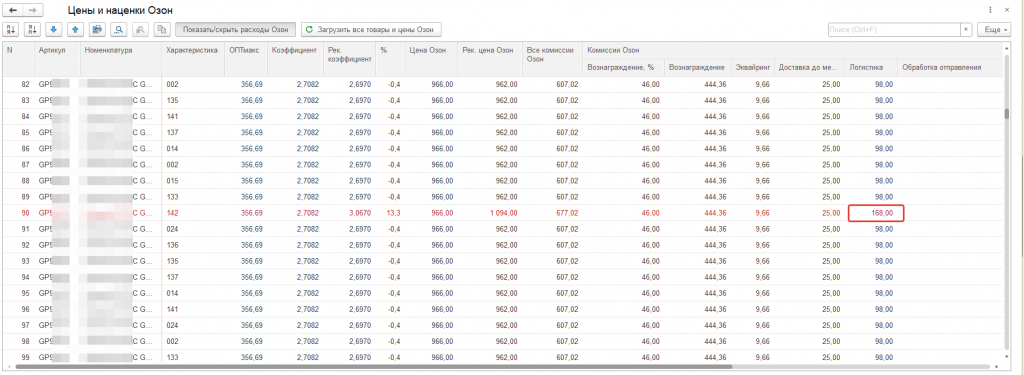Open the find (magnifier) tool
The image size is (1024, 375).
point(119,29)
